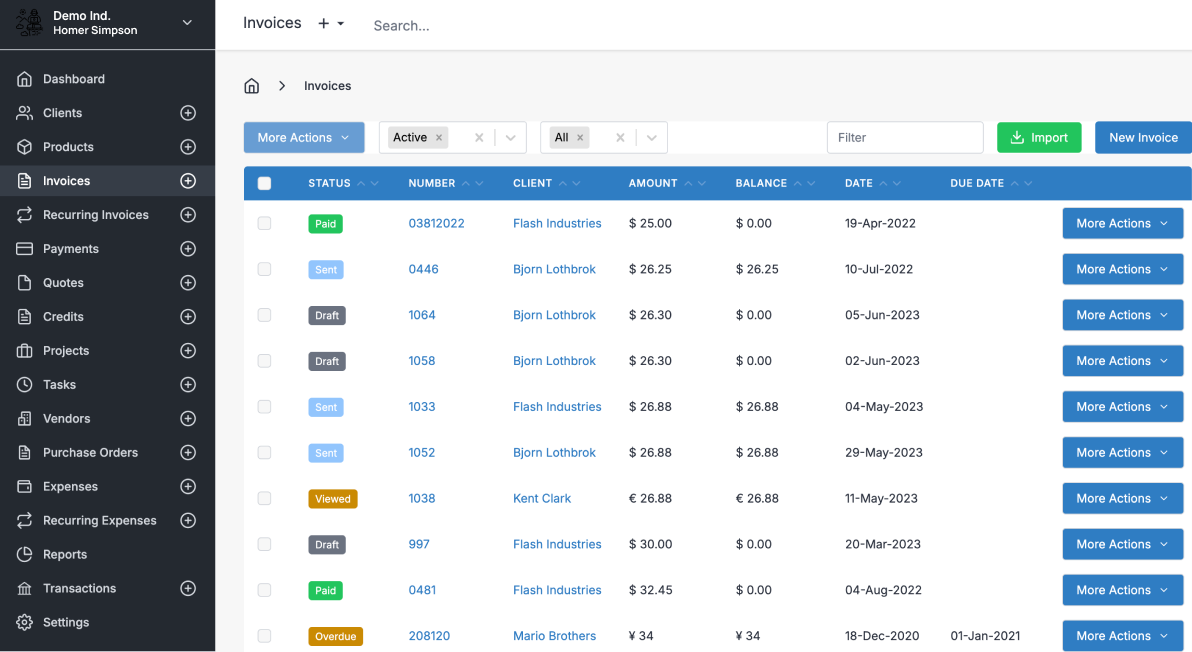Click the plus icon next to Clients

tap(187, 113)
